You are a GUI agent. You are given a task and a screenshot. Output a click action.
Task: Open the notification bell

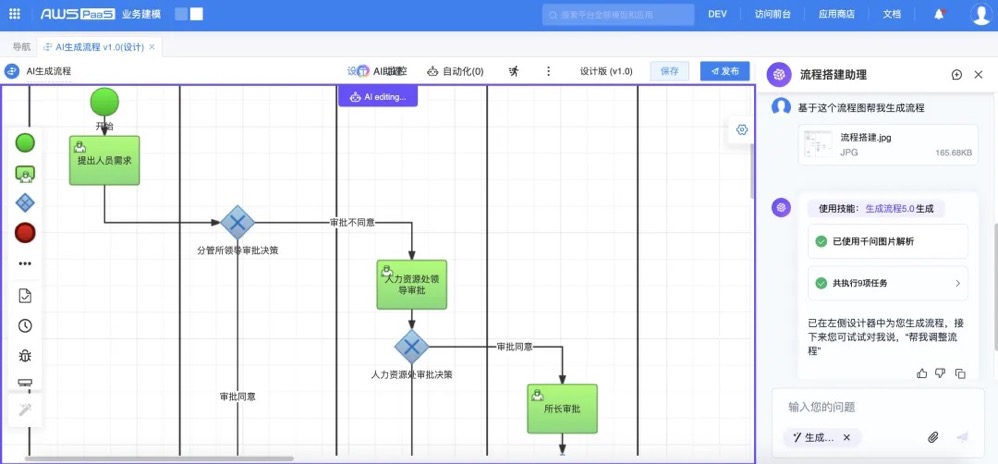939,14
